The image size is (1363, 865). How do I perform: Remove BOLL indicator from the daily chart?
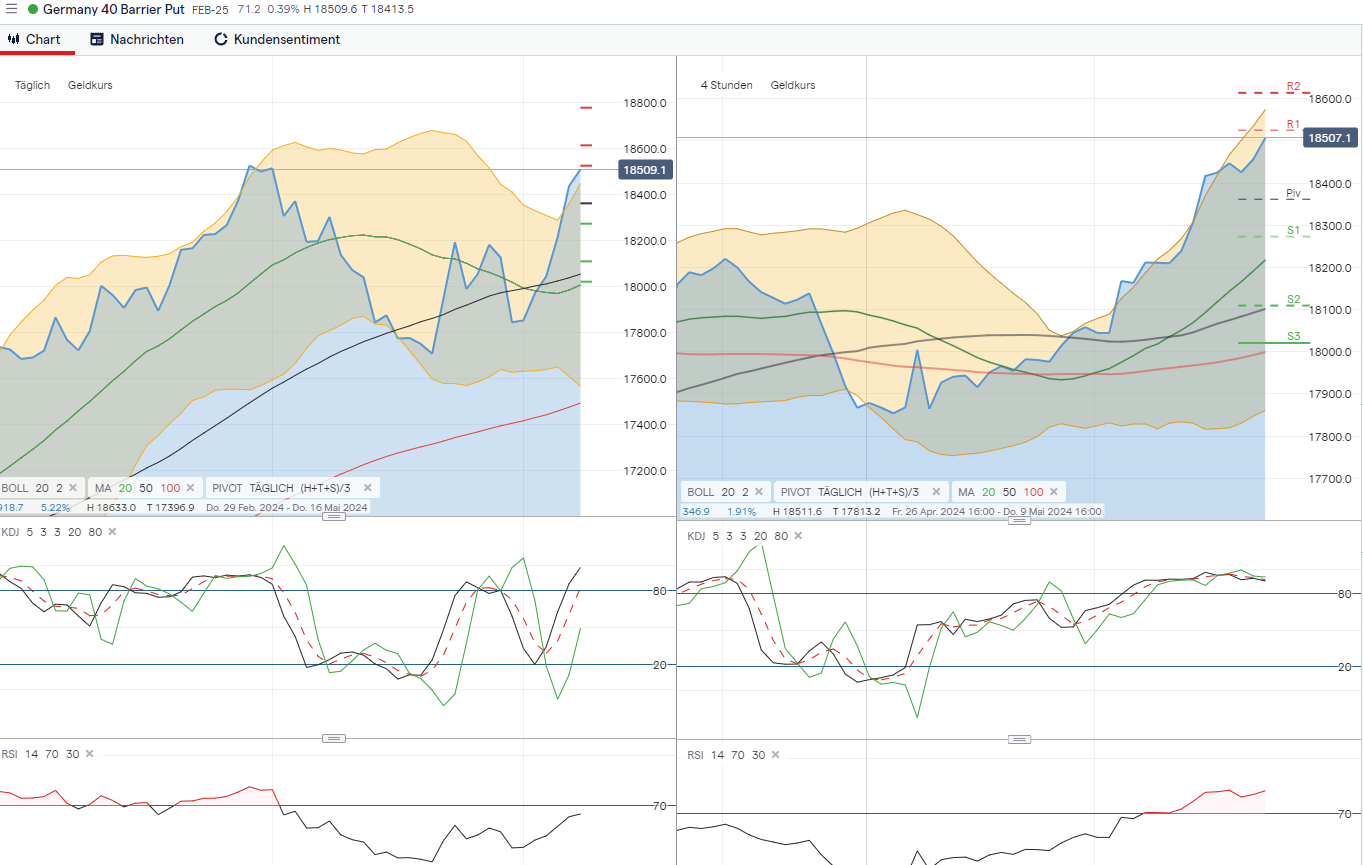[73, 488]
